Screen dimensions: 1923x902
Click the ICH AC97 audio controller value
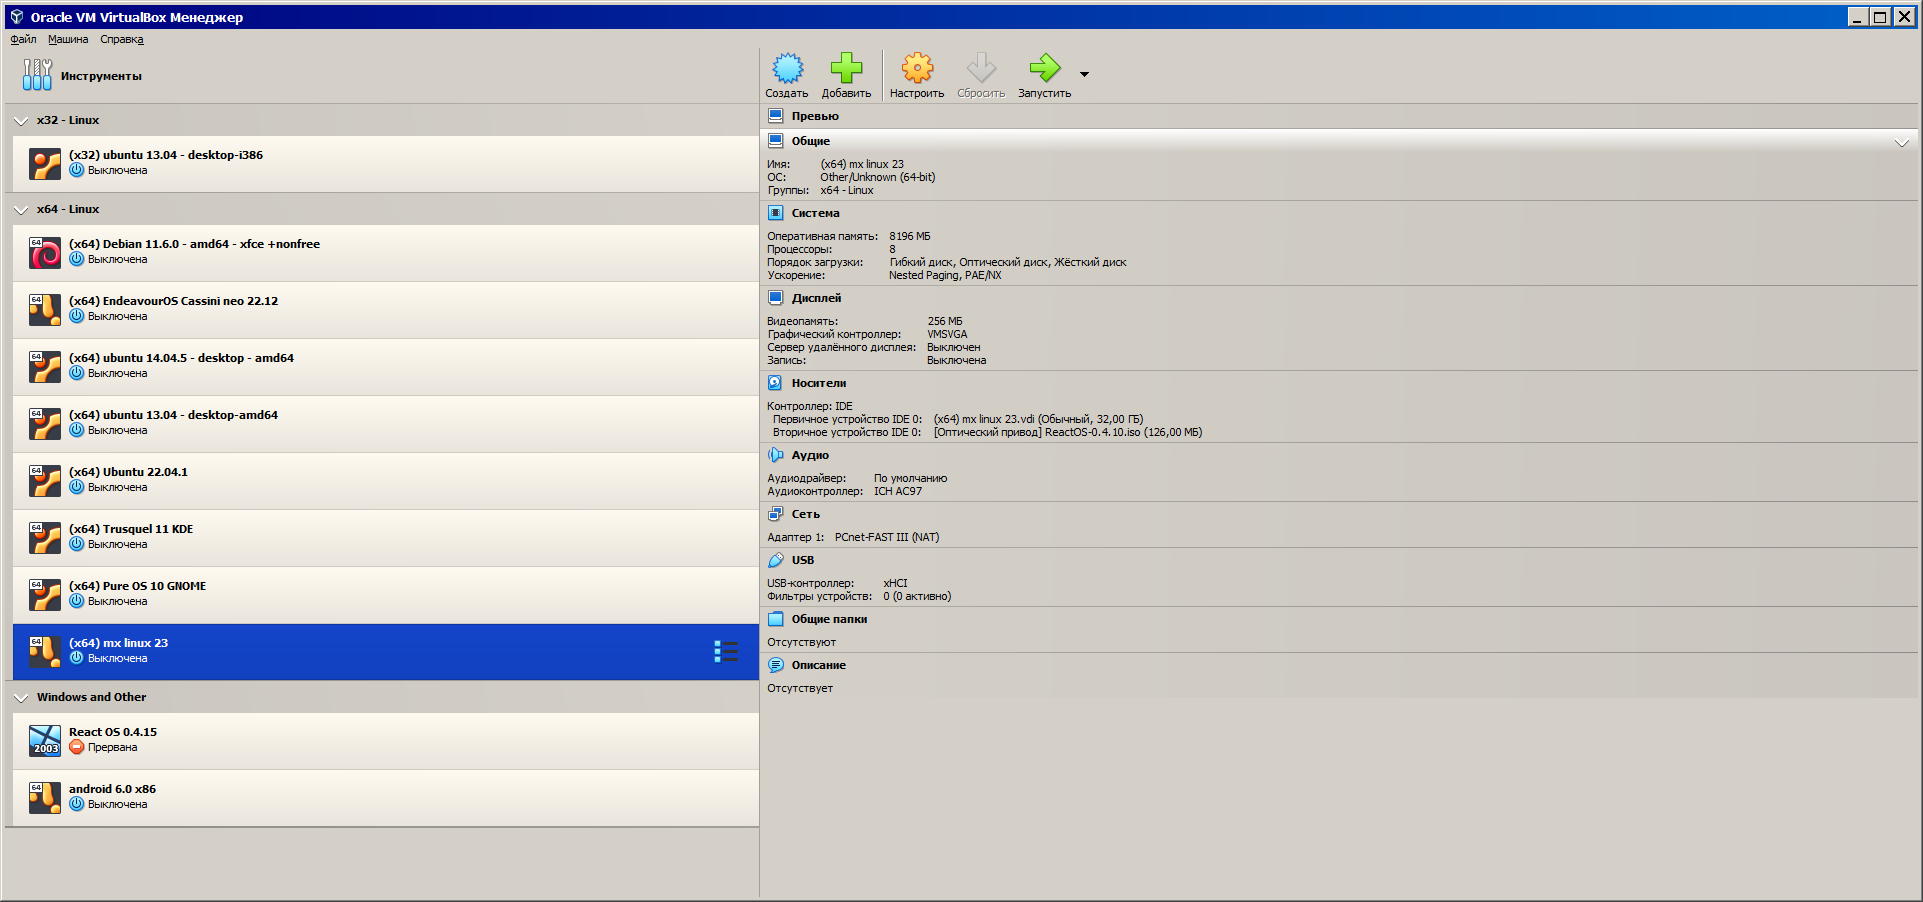(898, 492)
